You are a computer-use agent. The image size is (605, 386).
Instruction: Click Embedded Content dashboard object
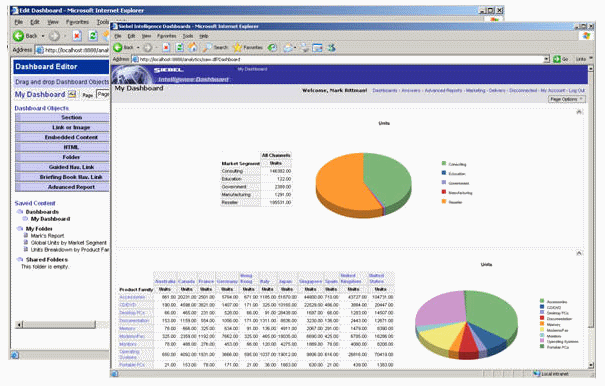tap(62, 137)
